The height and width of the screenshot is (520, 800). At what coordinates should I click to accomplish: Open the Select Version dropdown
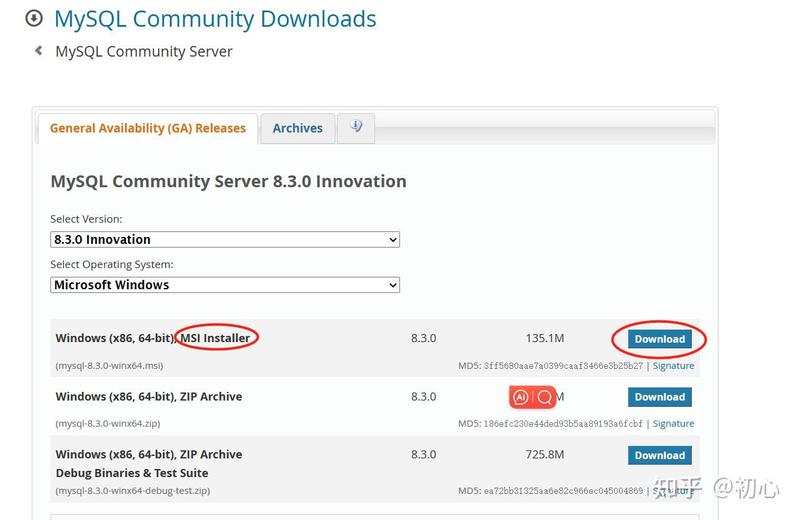click(x=225, y=240)
